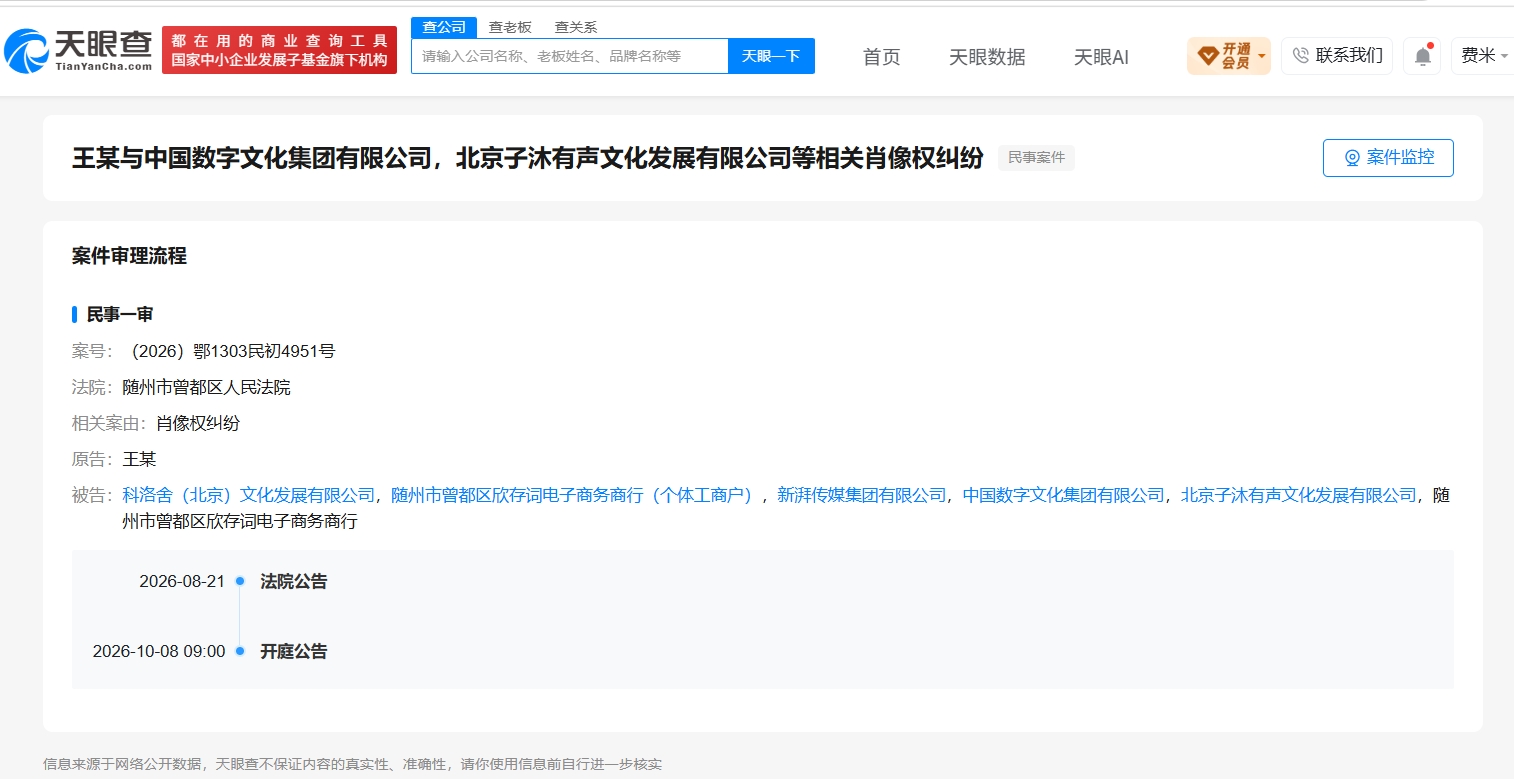Click the 天眼一下 search button
The width and height of the screenshot is (1514, 779).
coord(771,56)
